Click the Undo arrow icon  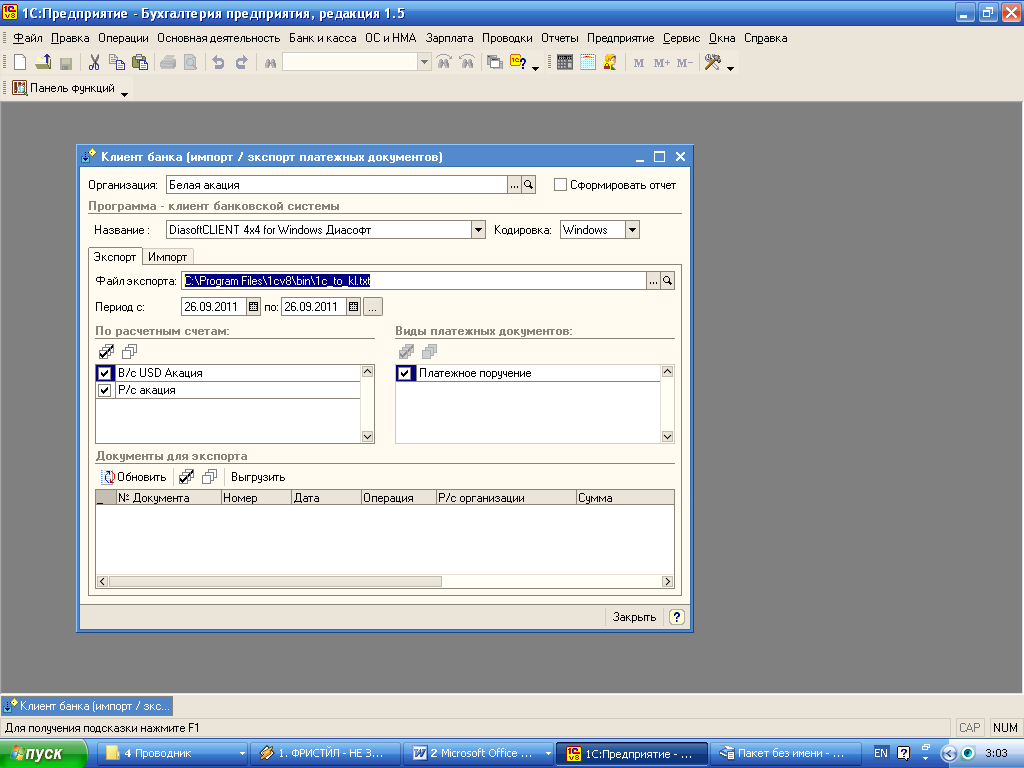tap(218, 62)
